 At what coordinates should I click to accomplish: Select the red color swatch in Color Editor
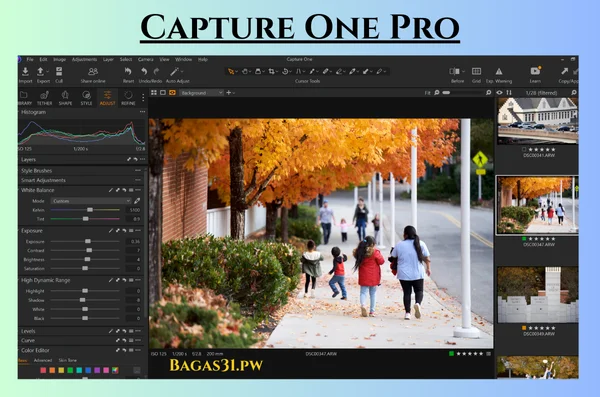pyautogui.click(x=43, y=370)
